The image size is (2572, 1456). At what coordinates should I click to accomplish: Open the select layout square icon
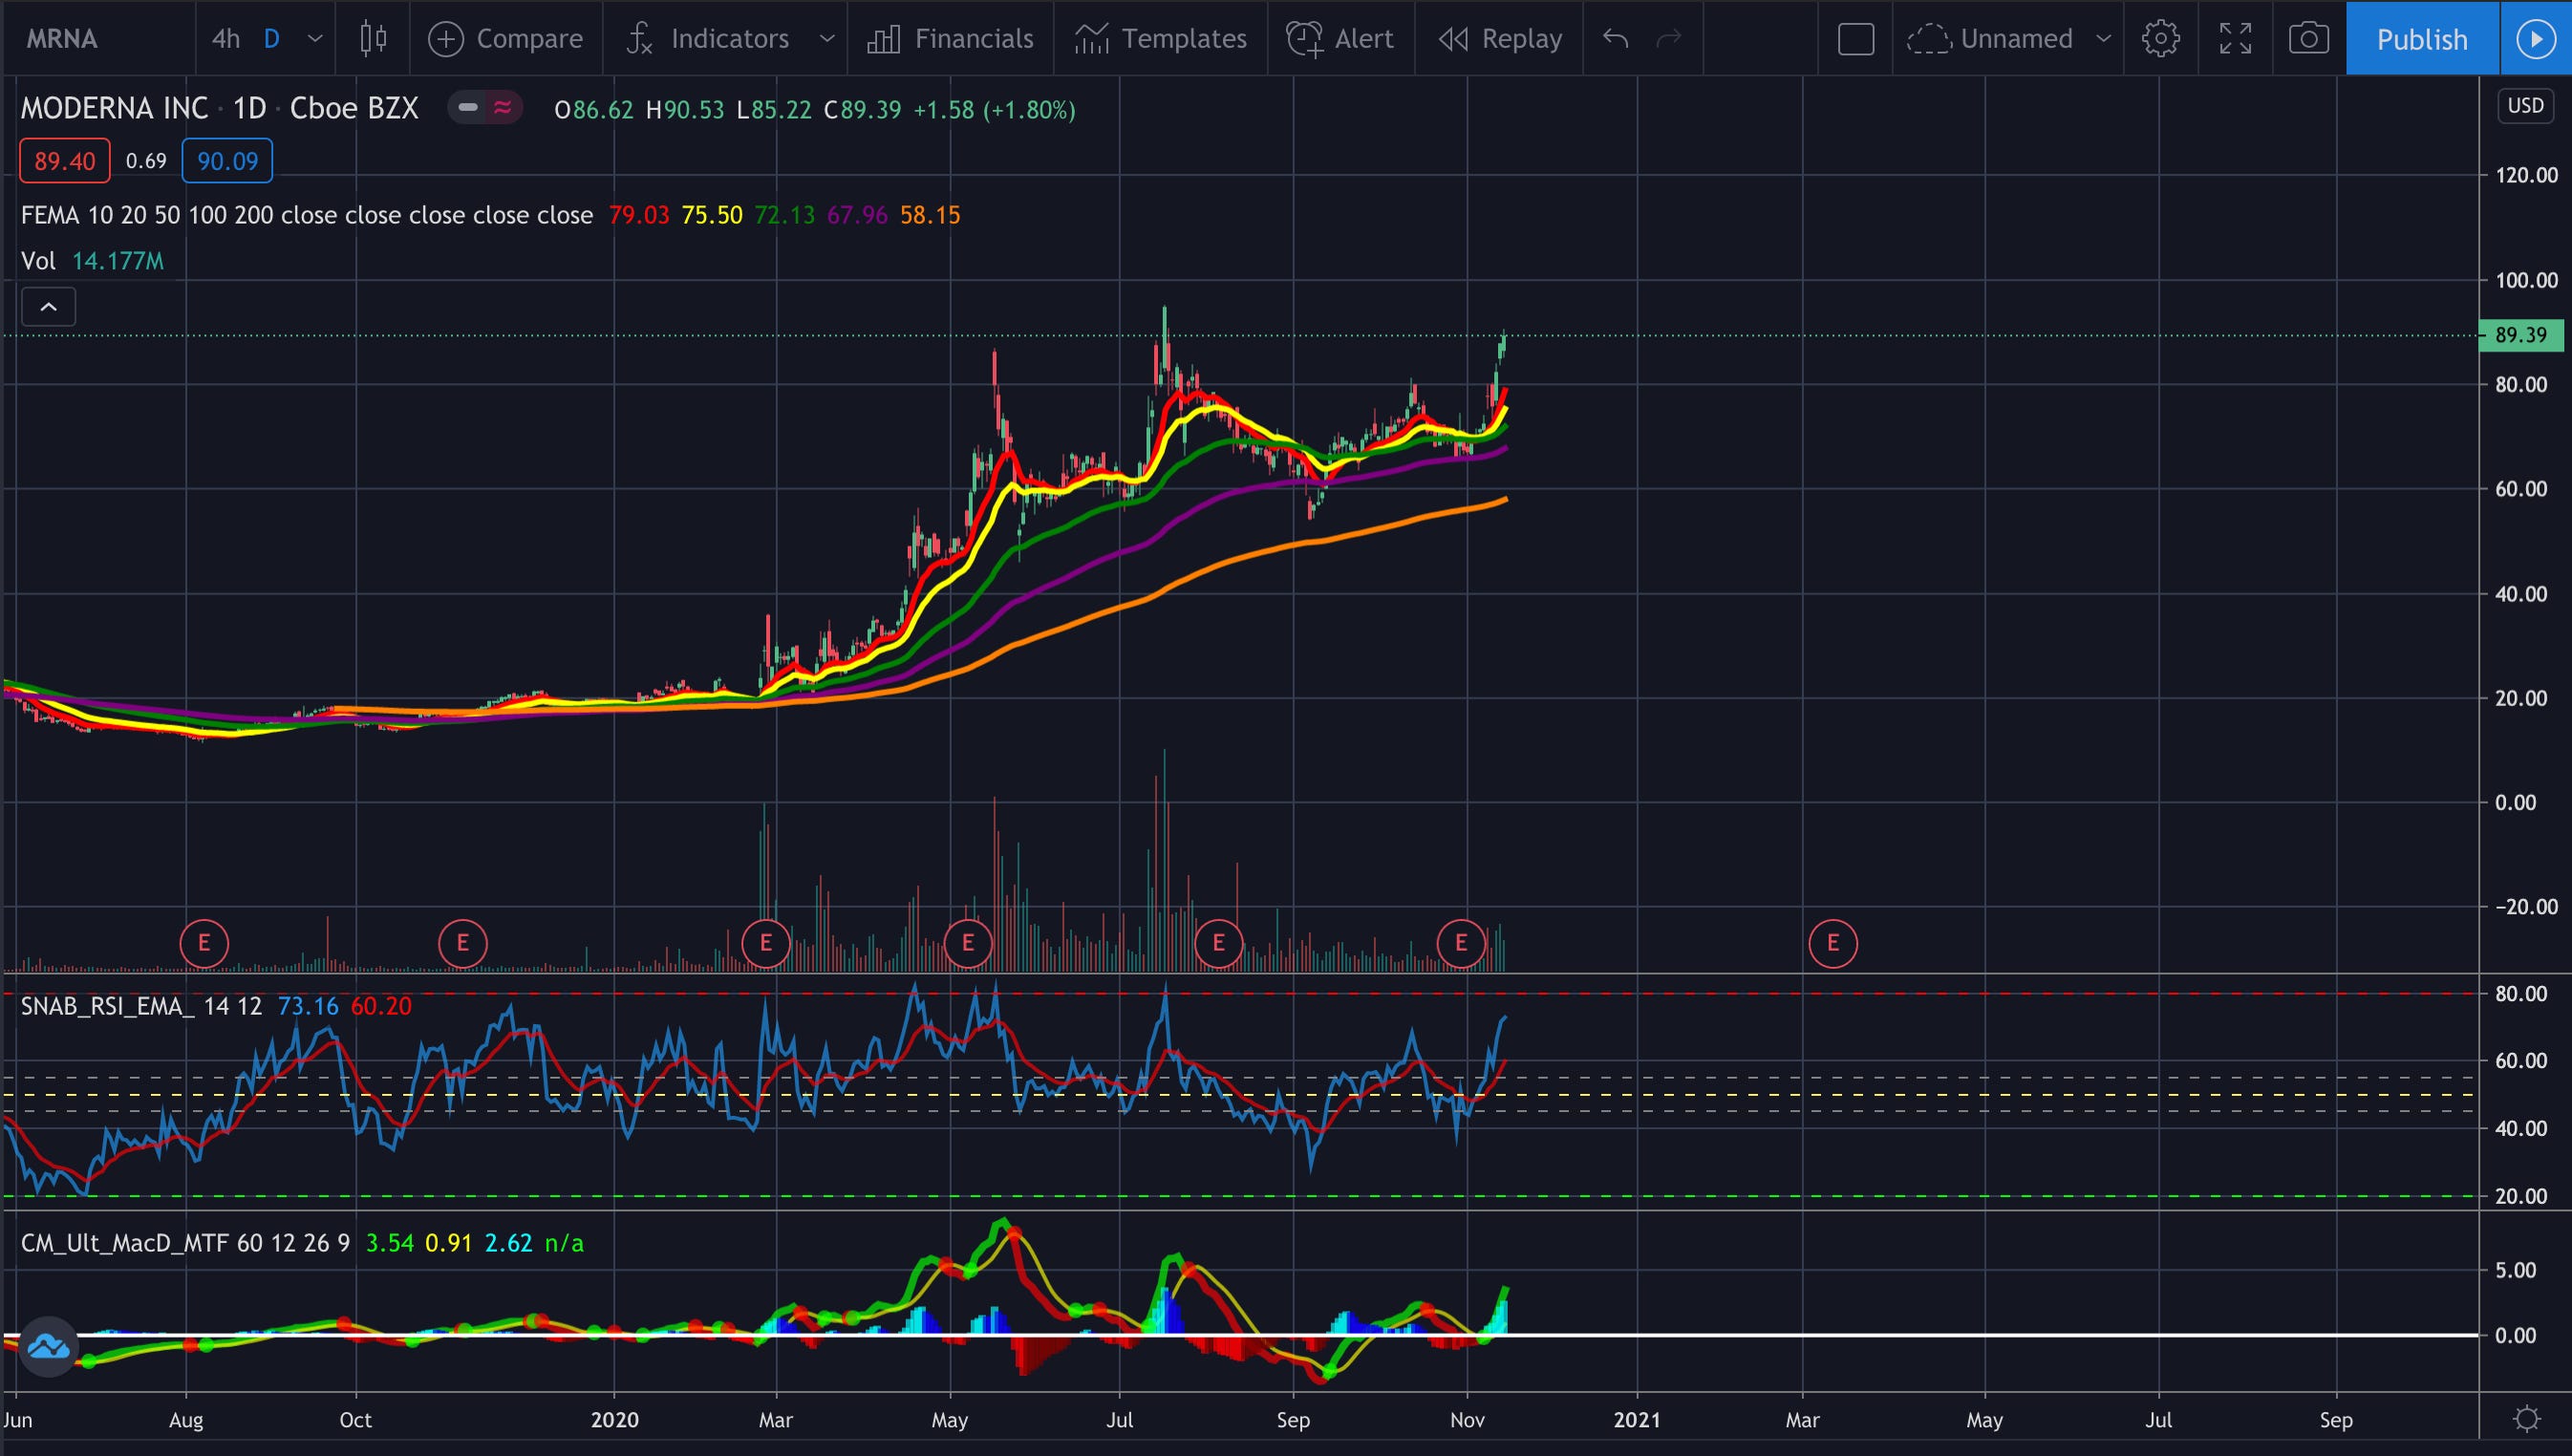coord(1855,39)
